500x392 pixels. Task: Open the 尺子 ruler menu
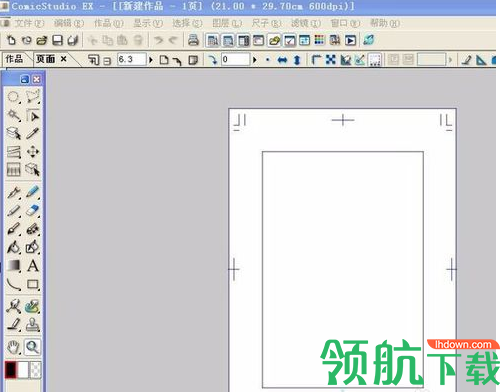pyautogui.click(x=266, y=23)
